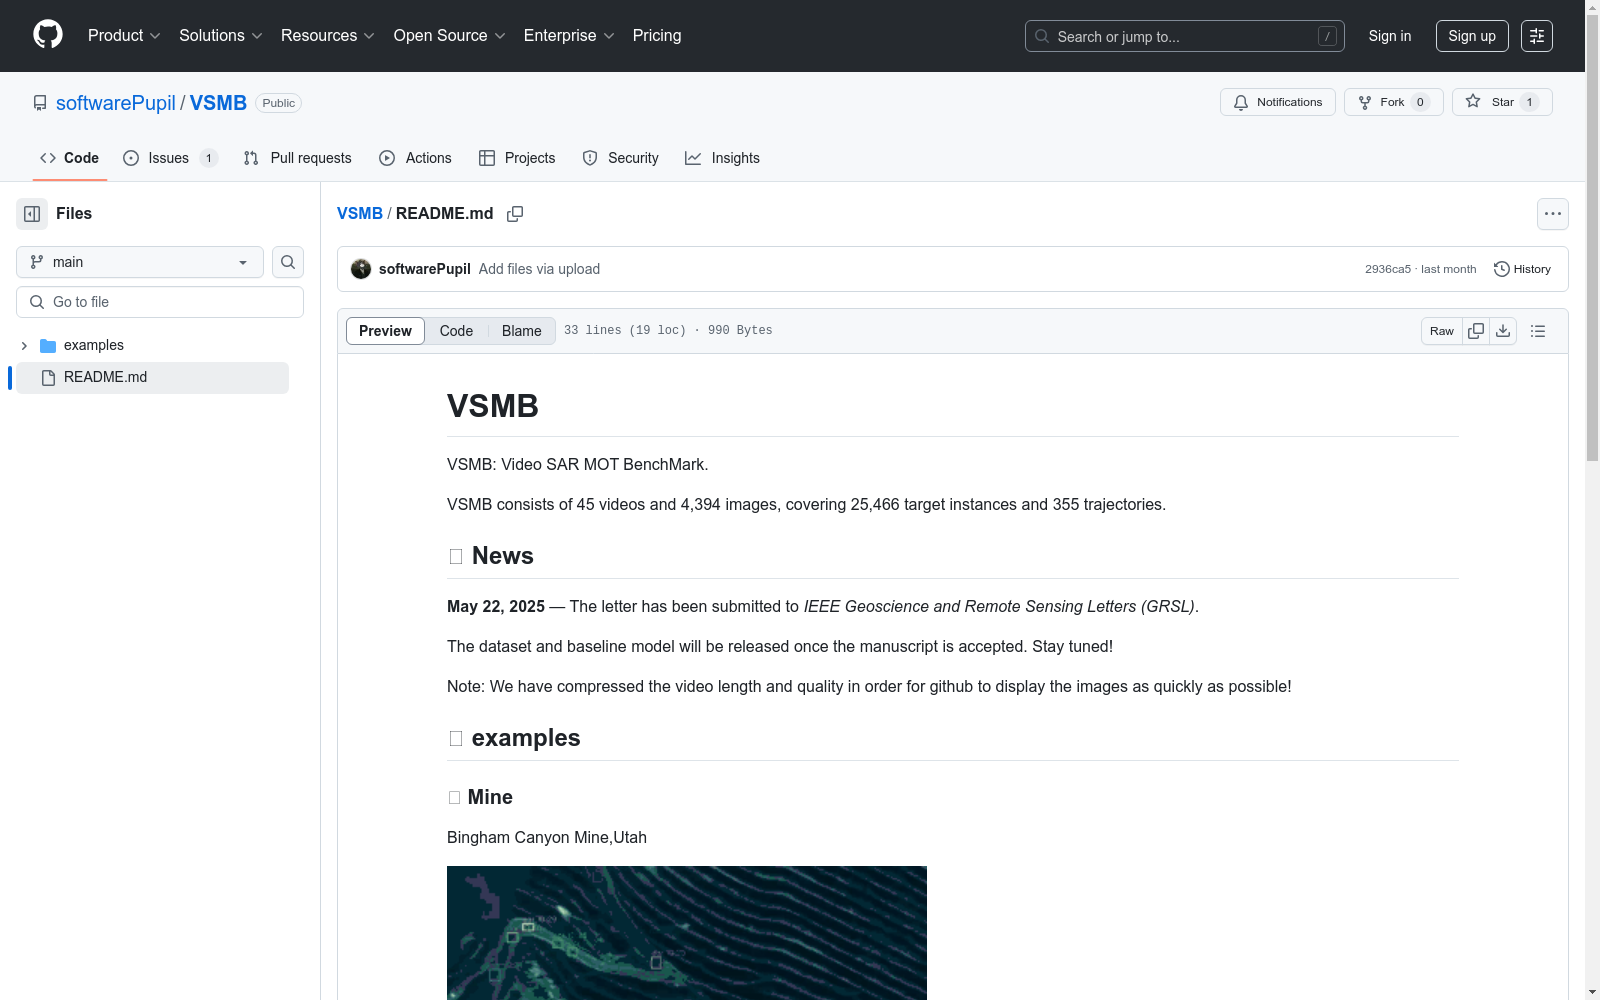The image size is (1600, 1000).
Task: Expand the Open Source menu
Action: tap(450, 35)
